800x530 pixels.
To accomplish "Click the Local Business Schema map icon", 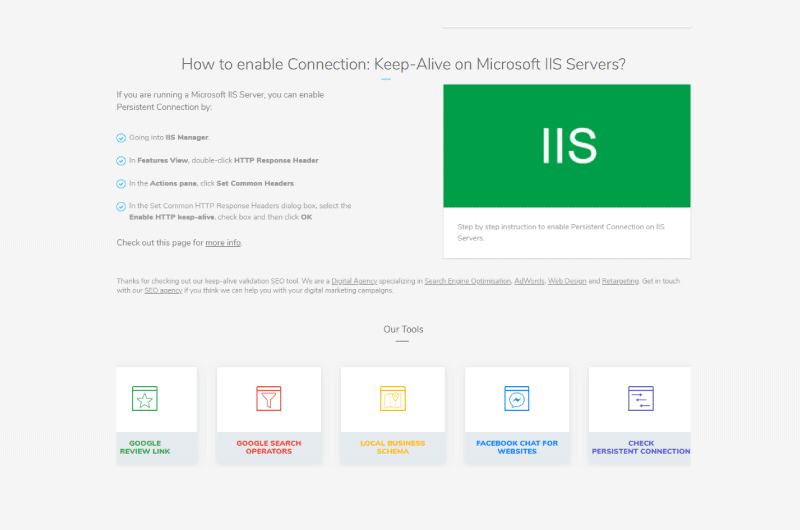I will point(393,398).
